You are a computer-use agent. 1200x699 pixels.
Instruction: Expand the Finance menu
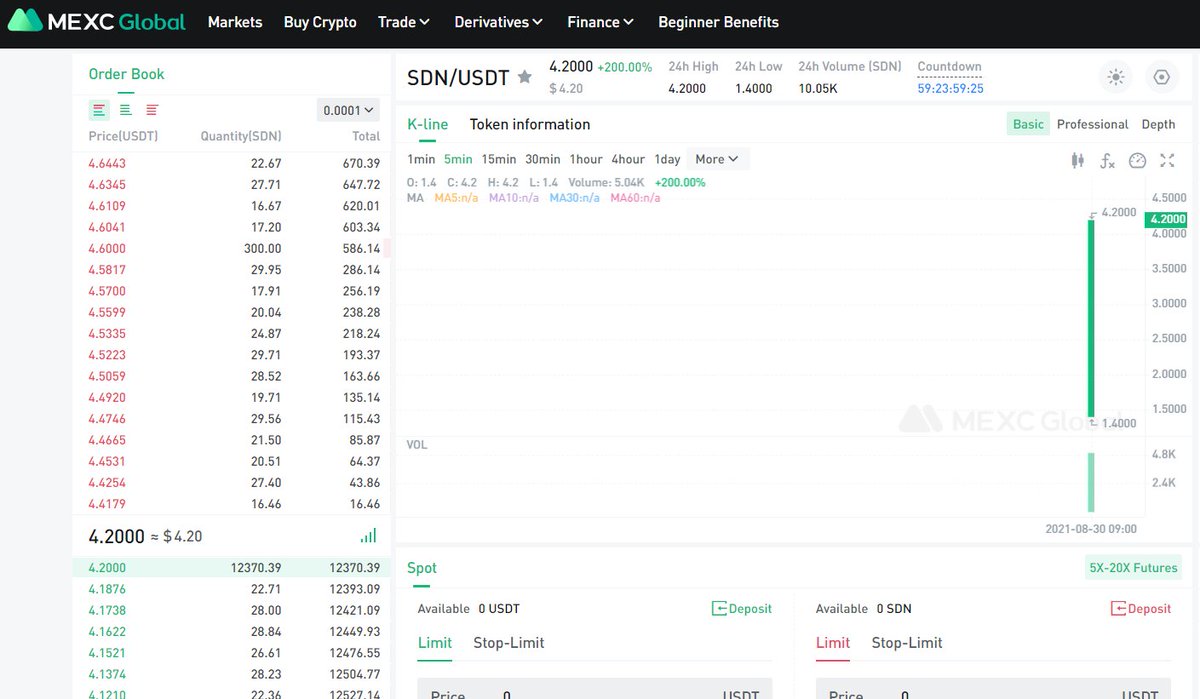[601, 22]
